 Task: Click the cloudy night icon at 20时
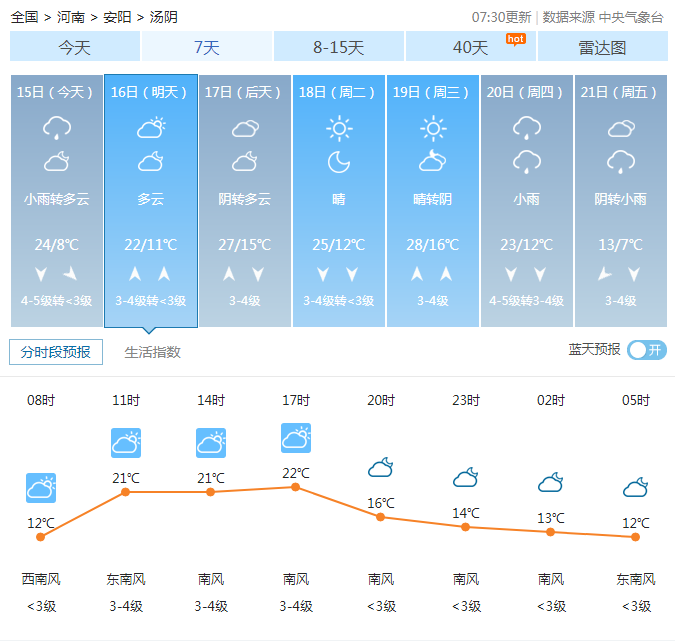tap(380, 468)
